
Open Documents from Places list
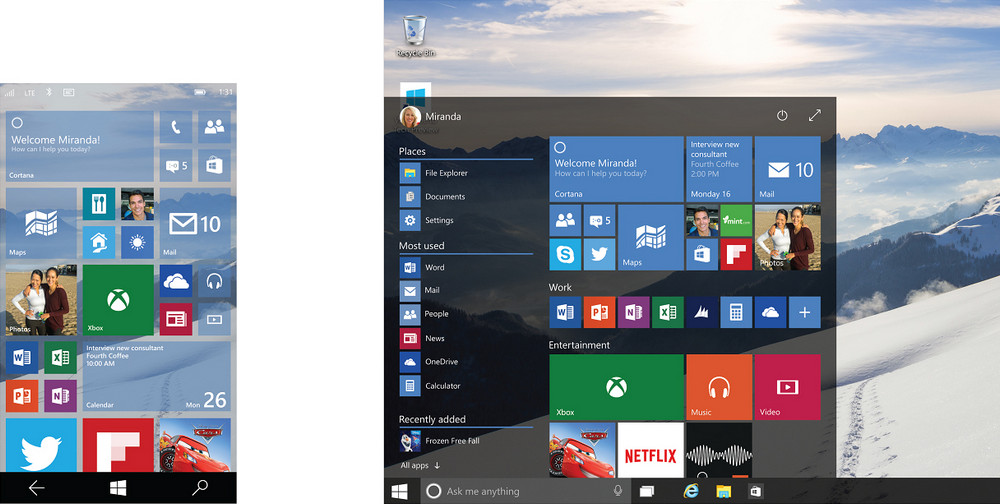466,196
